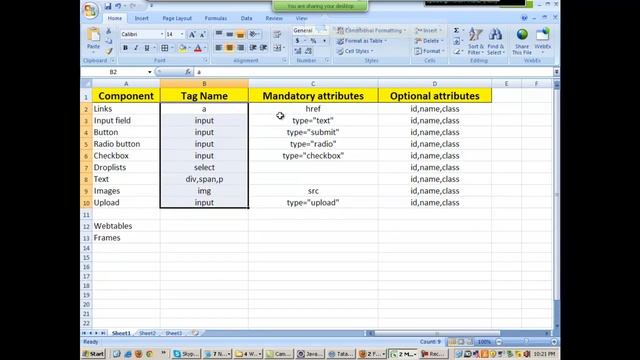Click the Windows Start button
The image size is (640, 360).
coord(93,354)
